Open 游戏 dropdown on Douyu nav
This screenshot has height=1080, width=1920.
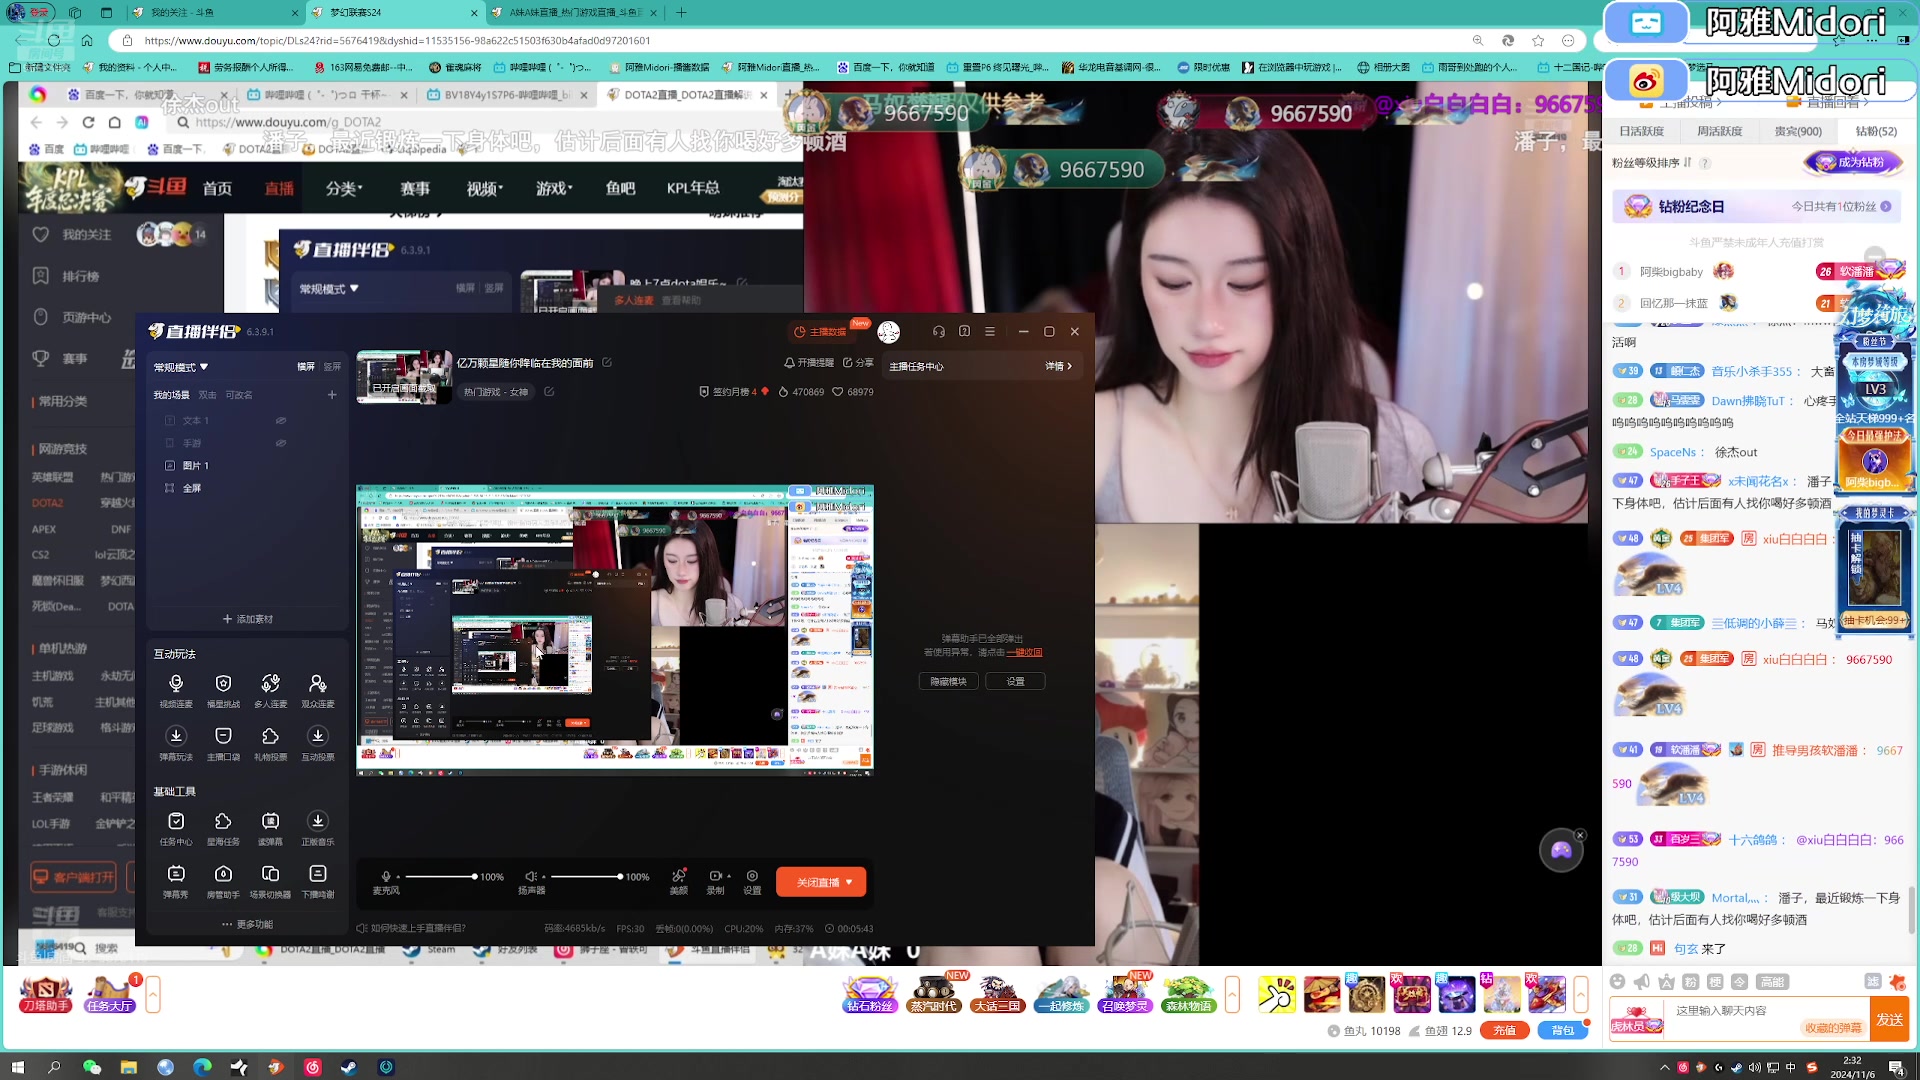(553, 188)
